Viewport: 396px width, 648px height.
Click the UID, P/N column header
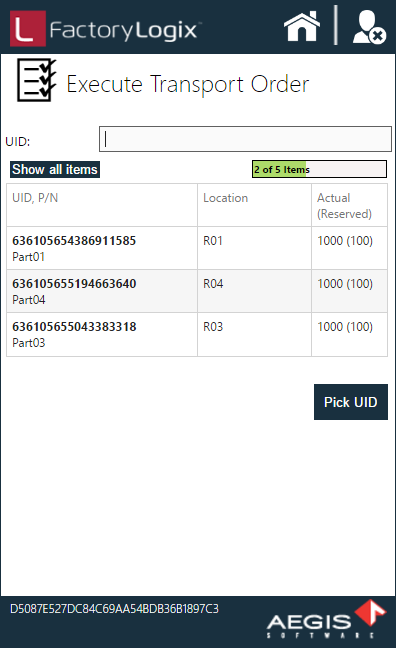(x=102, y=205)
